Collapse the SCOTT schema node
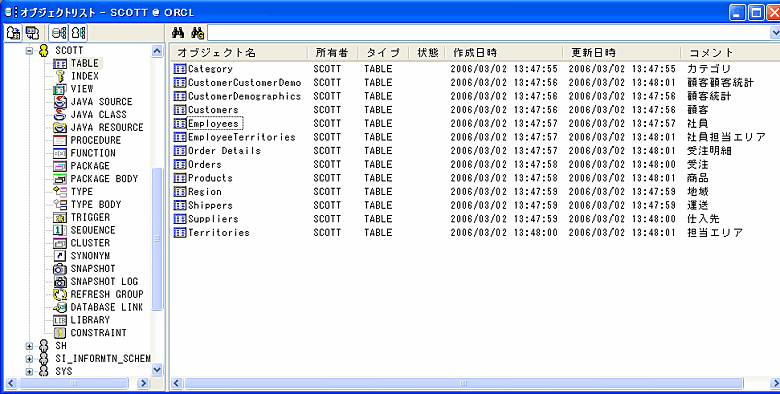 click(x=29, y=51)
